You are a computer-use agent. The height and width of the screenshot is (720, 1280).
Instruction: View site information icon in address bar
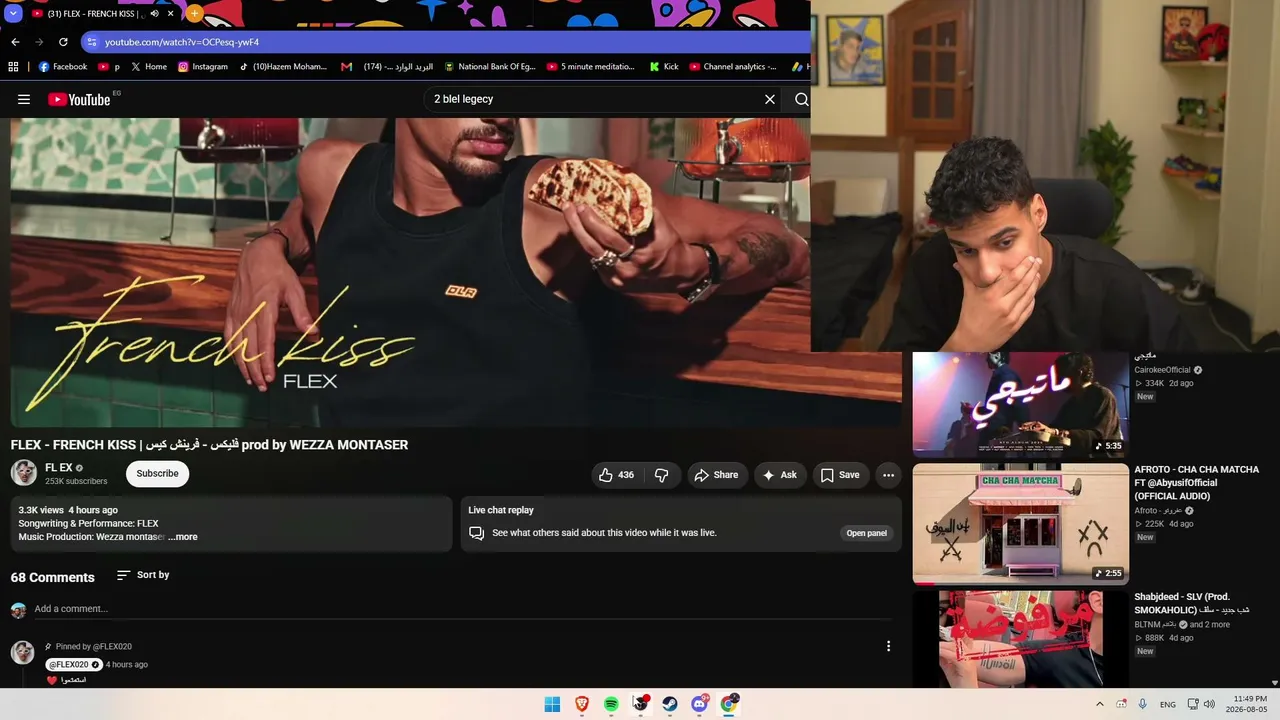pyautogui.click(x=92, y=42)
